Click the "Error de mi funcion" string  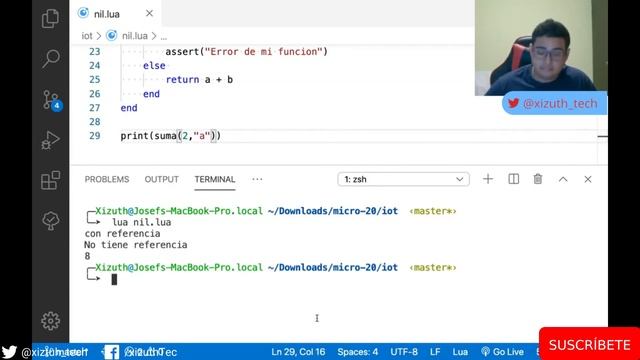(x=263, y=52)
